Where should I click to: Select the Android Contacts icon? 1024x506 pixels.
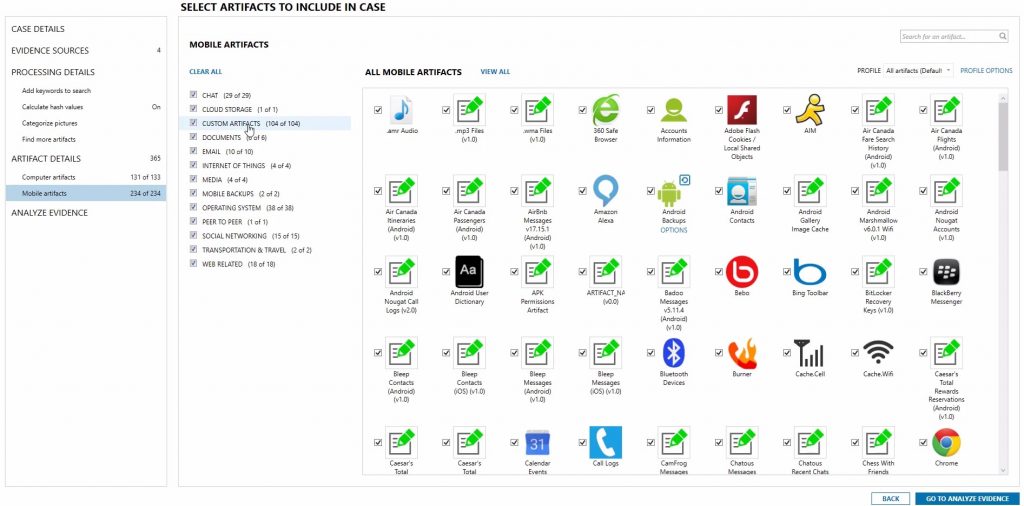click(x=742, y=191)
